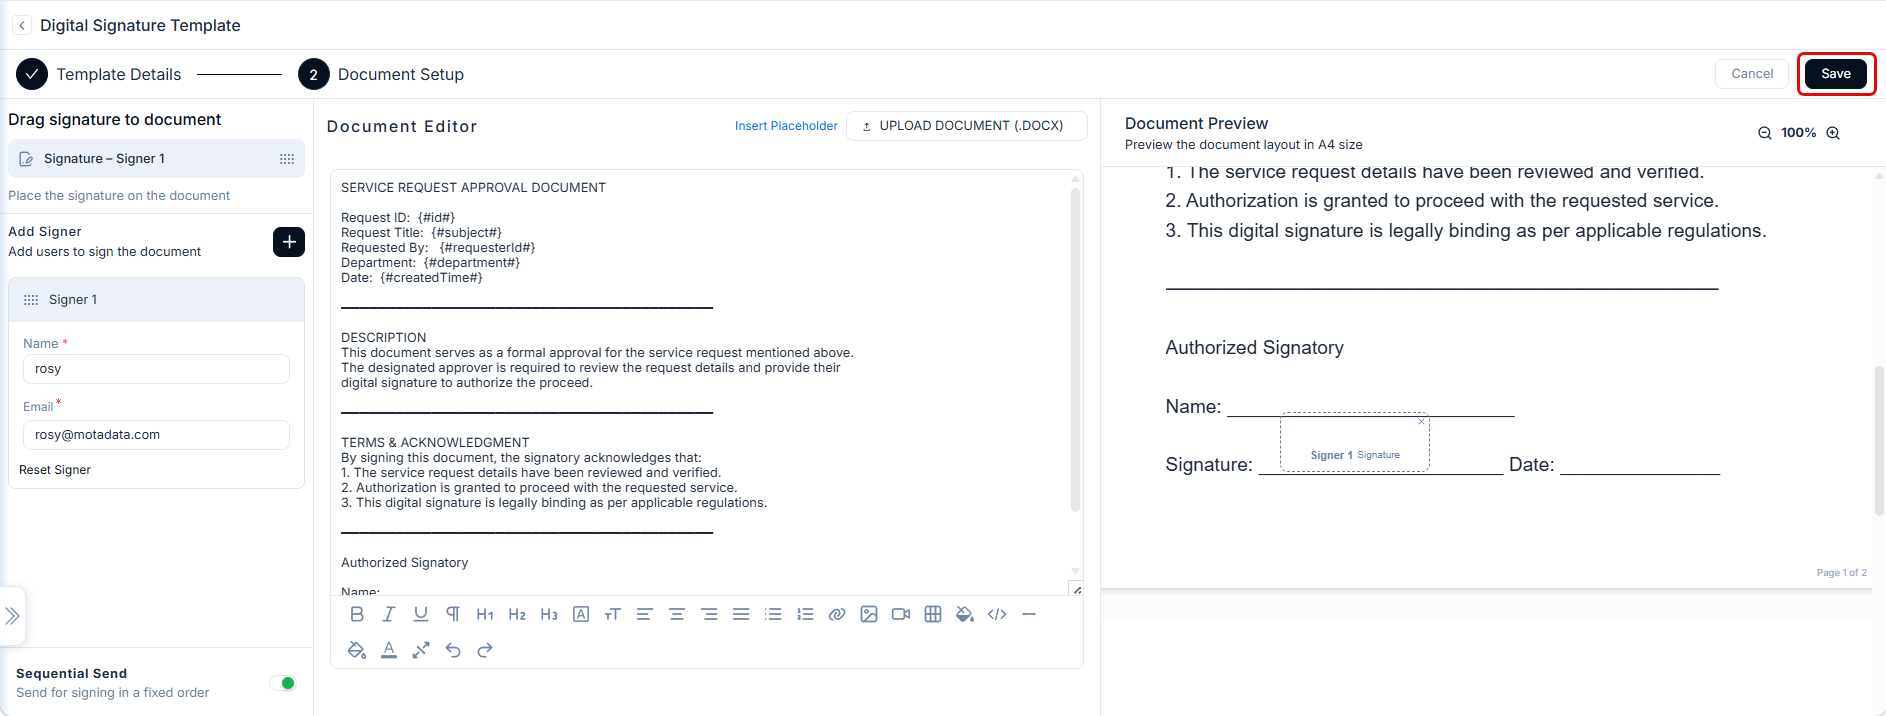
Task: Click 'TERMS & ACKNOWLEDGMENT' line in editor
Action: tap(435, 443)
